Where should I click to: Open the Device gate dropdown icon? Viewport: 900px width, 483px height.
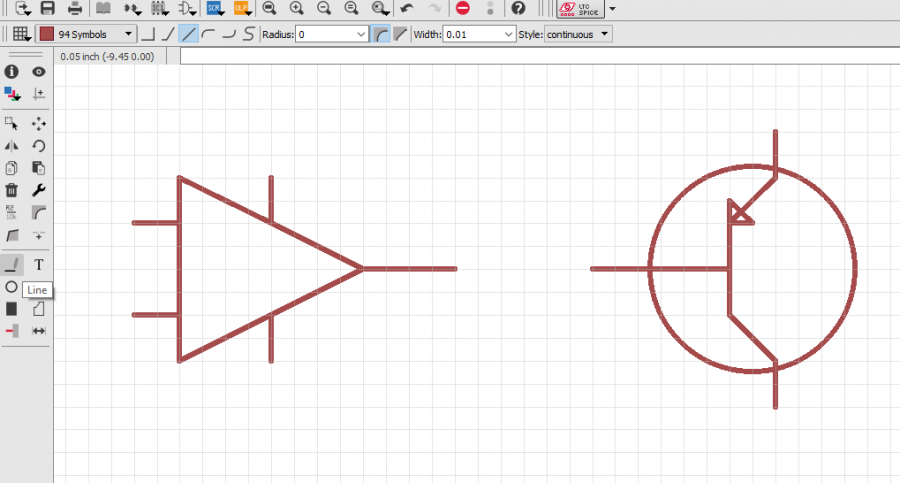click(x=187, y=8)
